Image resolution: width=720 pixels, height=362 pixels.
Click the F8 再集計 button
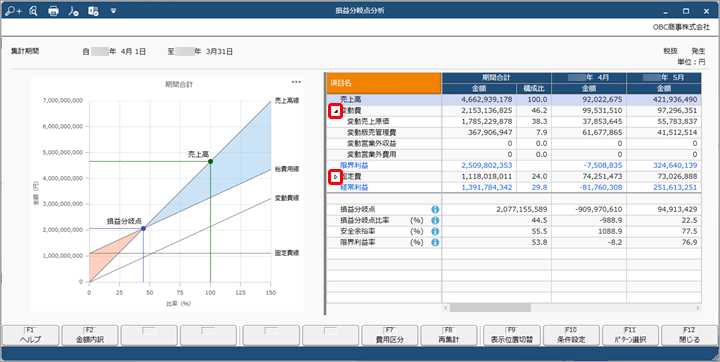pos(449,336)
